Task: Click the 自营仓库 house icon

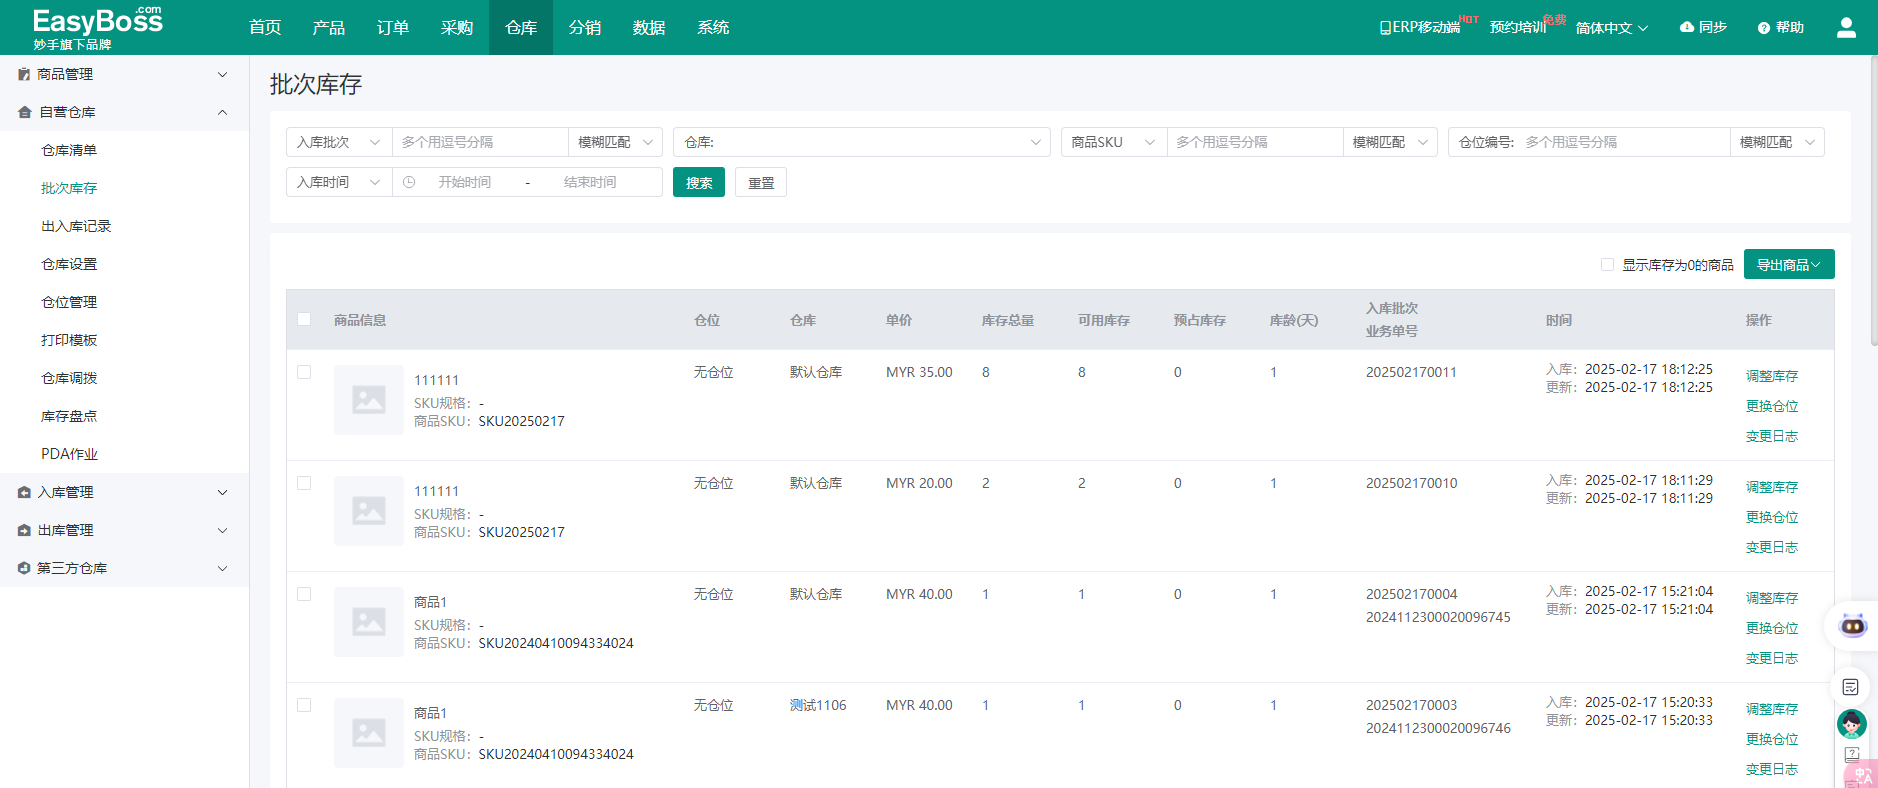Action: tap(25, 112)
